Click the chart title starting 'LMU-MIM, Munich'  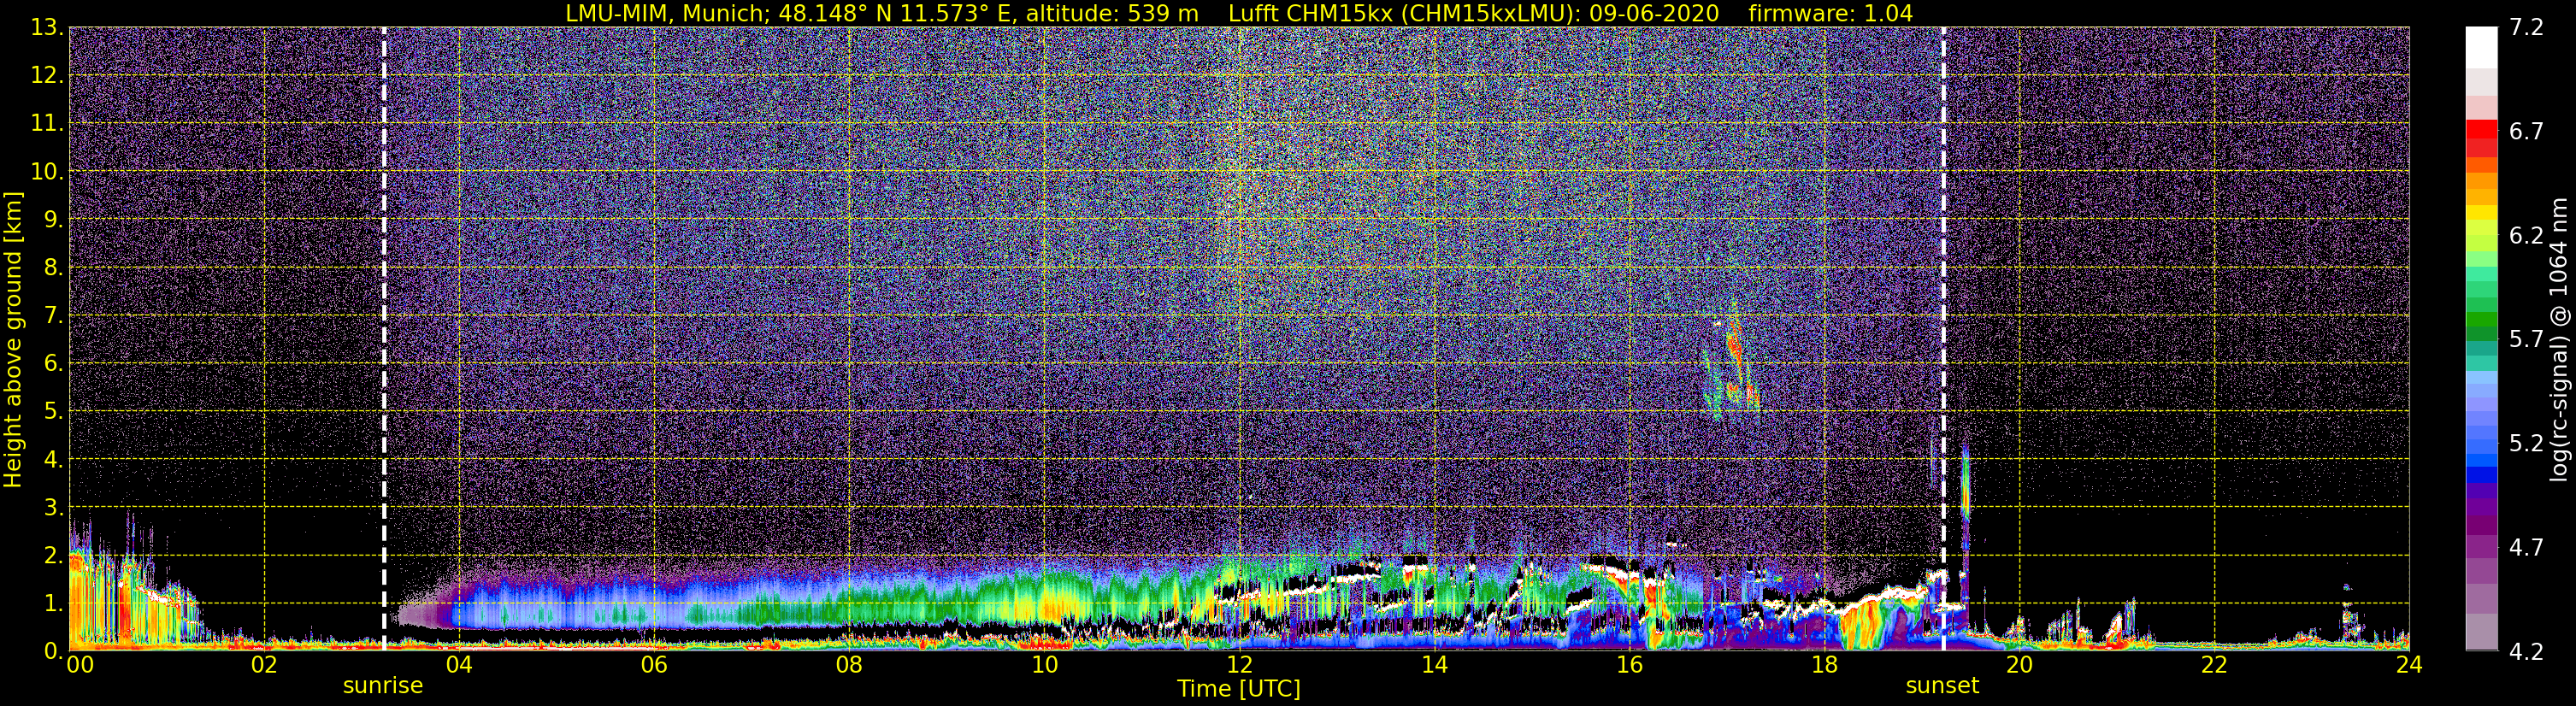tap(1239, 13)
